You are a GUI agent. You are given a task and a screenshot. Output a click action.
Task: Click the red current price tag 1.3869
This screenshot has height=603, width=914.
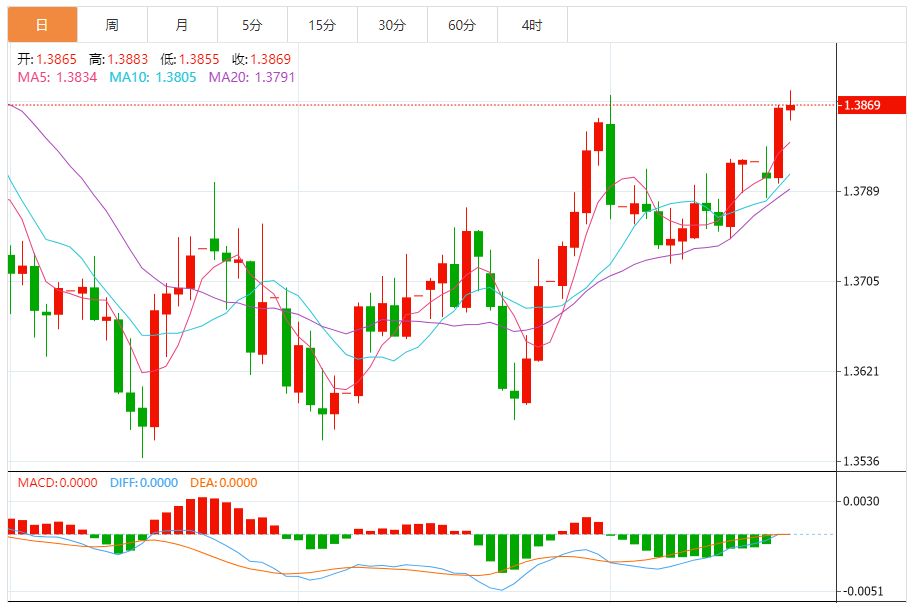[x=872, y=105]
